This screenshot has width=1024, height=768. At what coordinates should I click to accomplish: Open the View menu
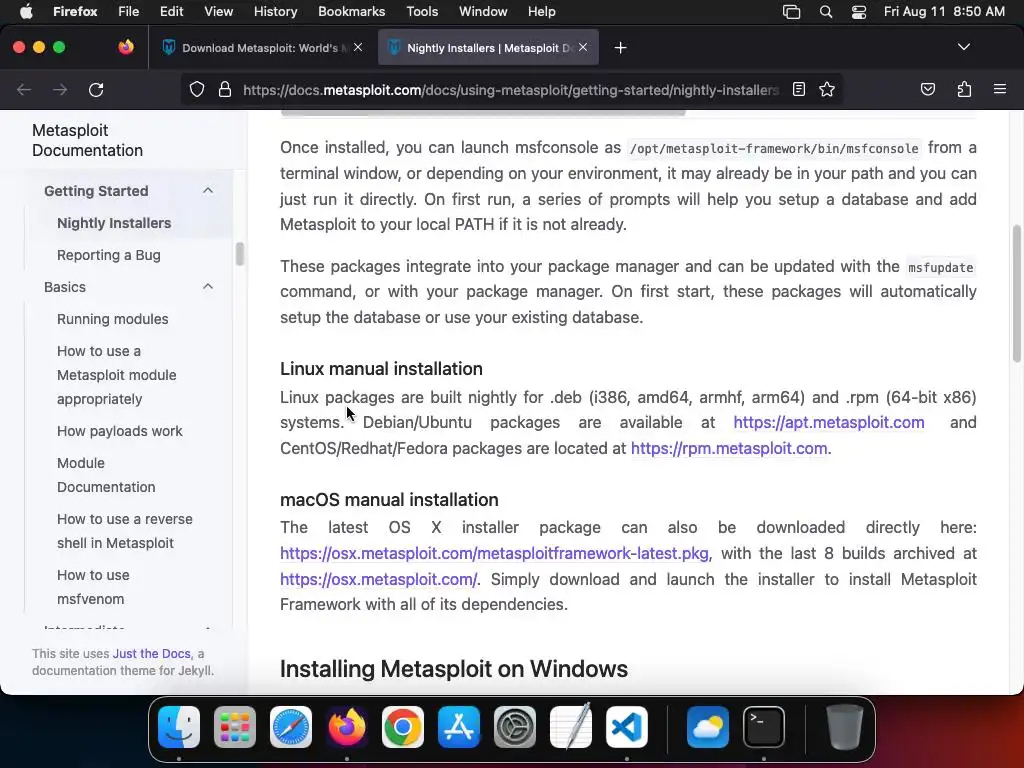pos(218,11)
